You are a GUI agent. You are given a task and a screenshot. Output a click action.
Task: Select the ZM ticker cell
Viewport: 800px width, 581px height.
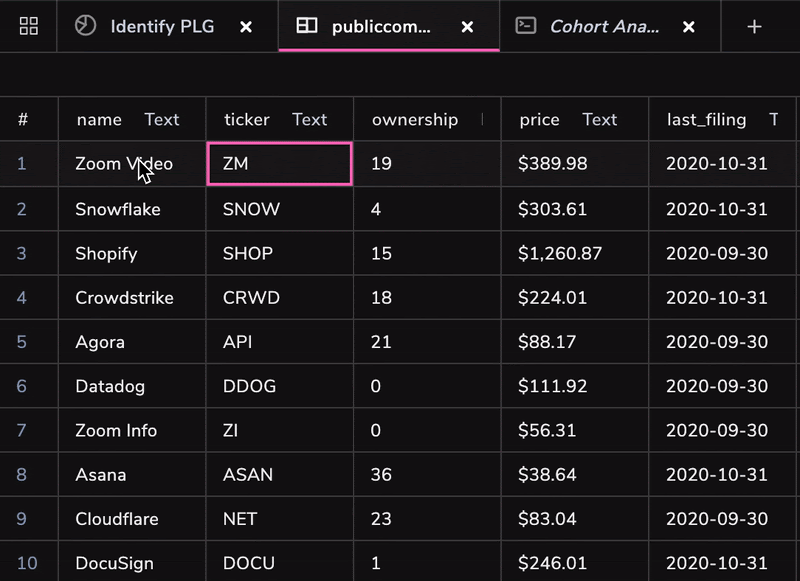click(279, 164)
